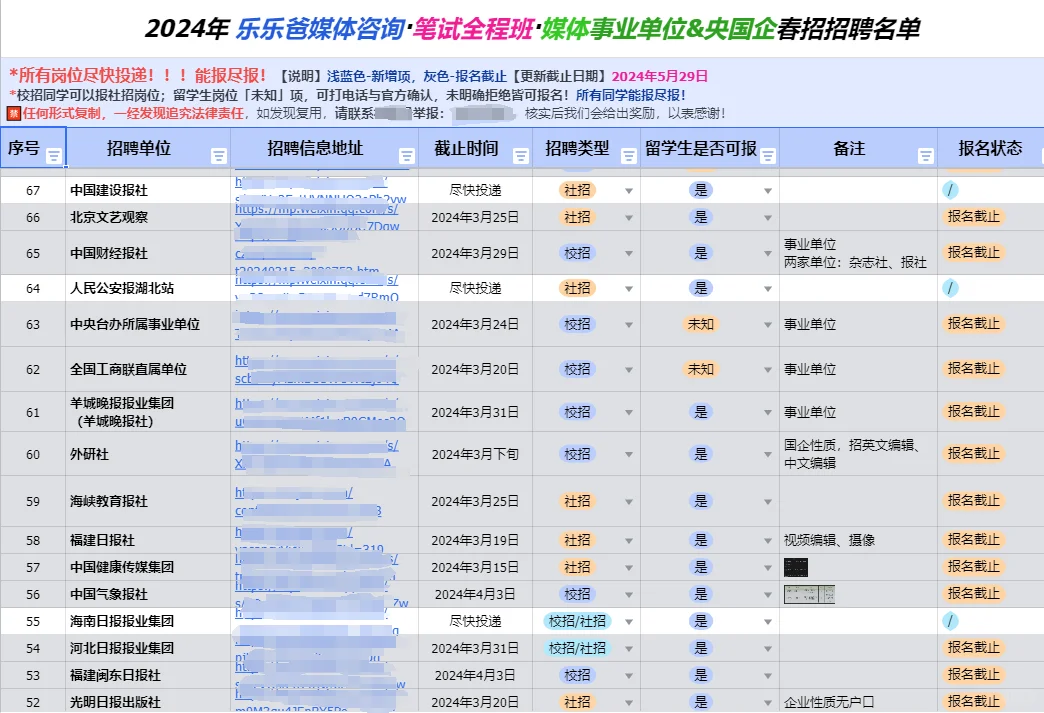Open 留学生 dropdown for 人民公安报湖北站
The height and width of the screenshot is (713, 1044).
[768, 289]
